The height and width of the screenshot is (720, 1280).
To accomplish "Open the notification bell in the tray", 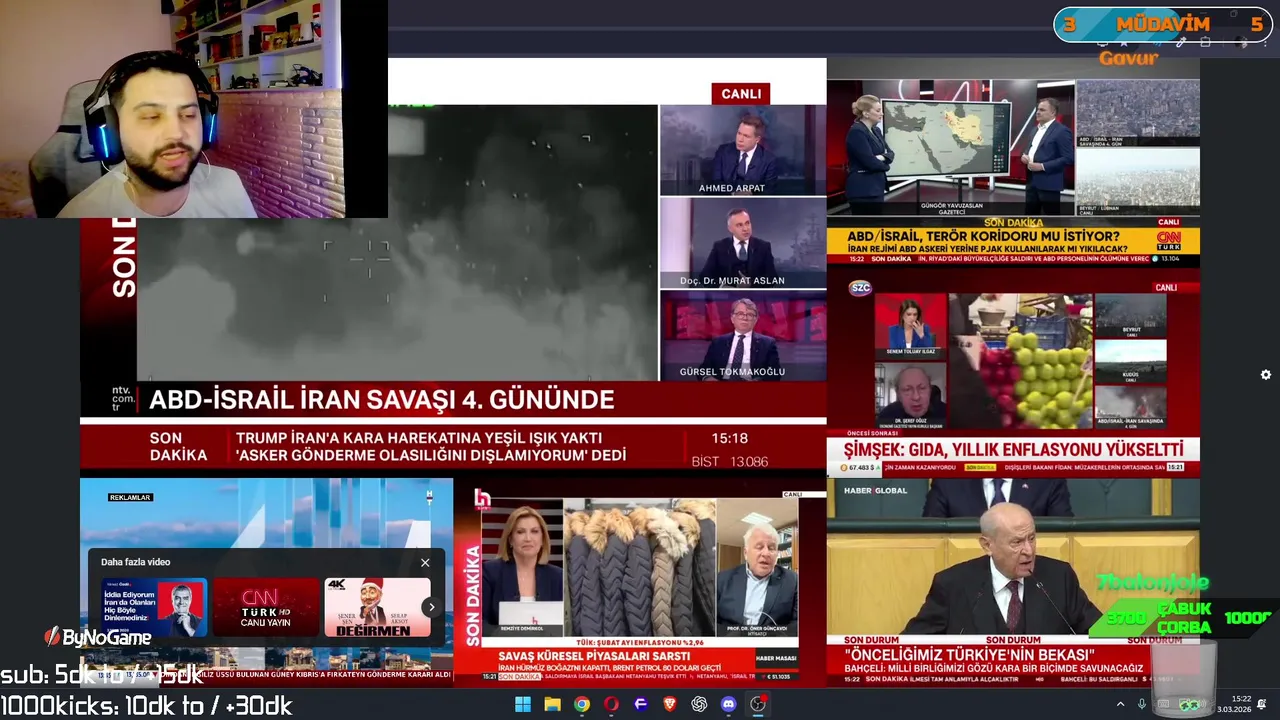I will (x=1262, y=704).
